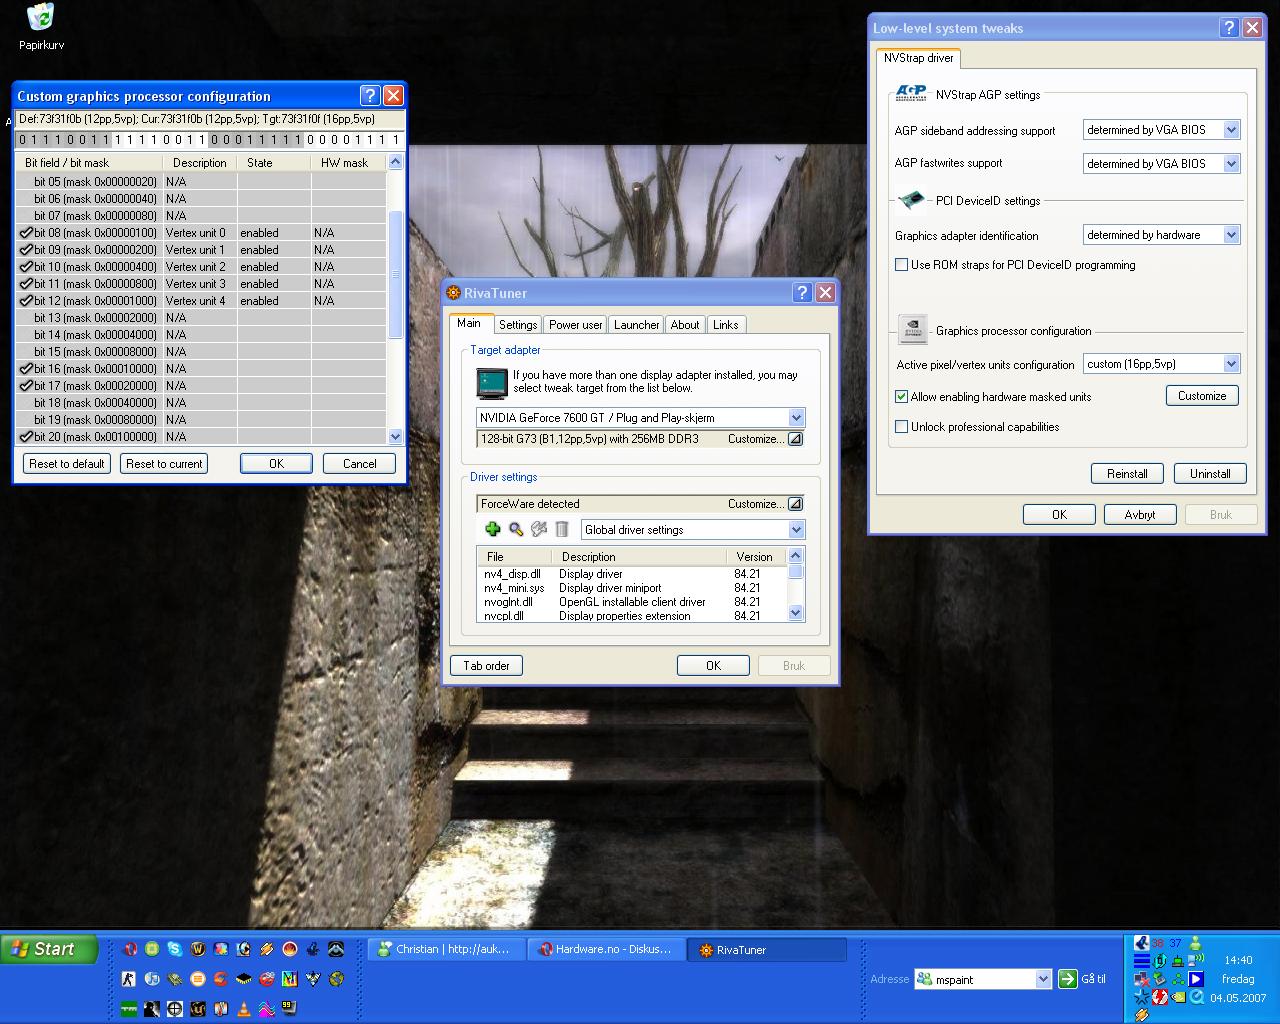The width and height of the screenshot is (1280, 1024).
Task: Toggle bit 08 Vertex unit 0 checkmark
Action: point(26,233)
